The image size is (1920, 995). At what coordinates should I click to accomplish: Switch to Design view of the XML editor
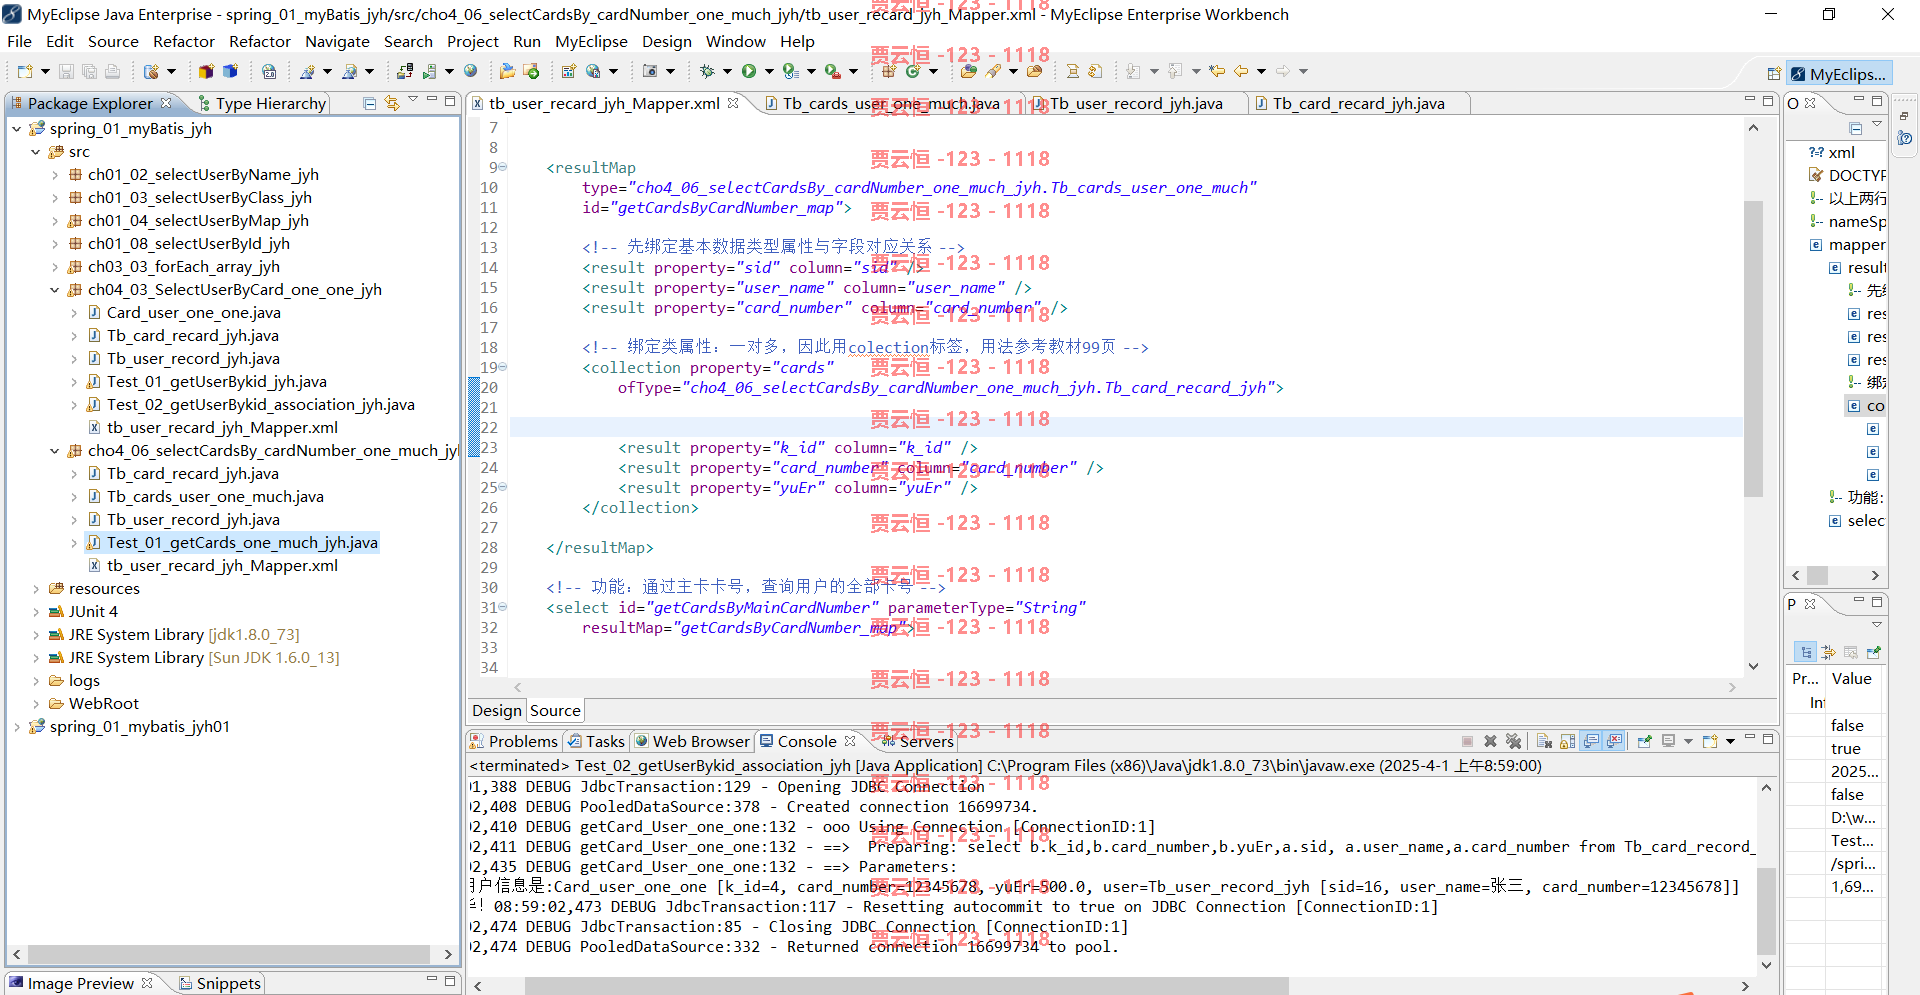(x=497, y=710)
